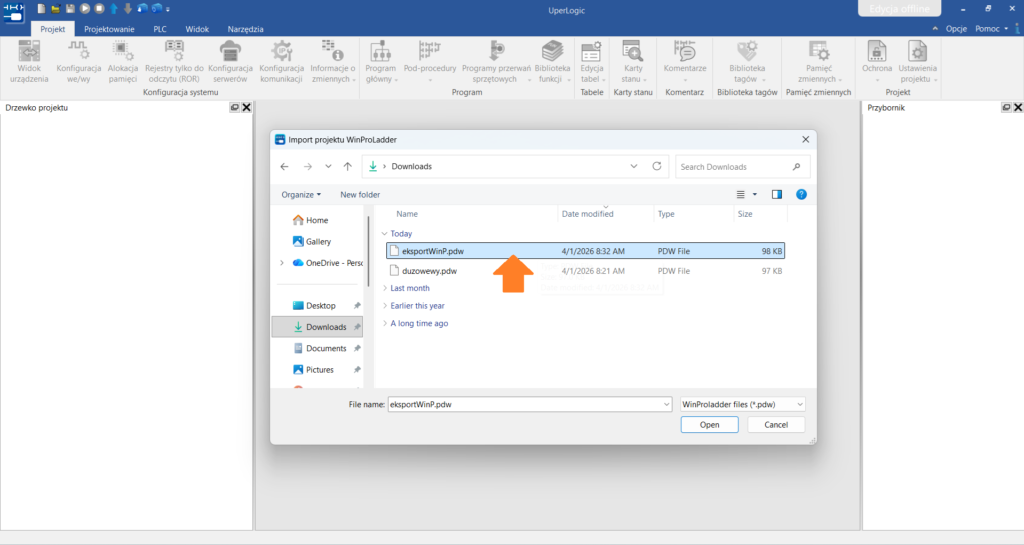Open Programy przerwań sprzętowych
The image size is (1024, 545).
496,62
